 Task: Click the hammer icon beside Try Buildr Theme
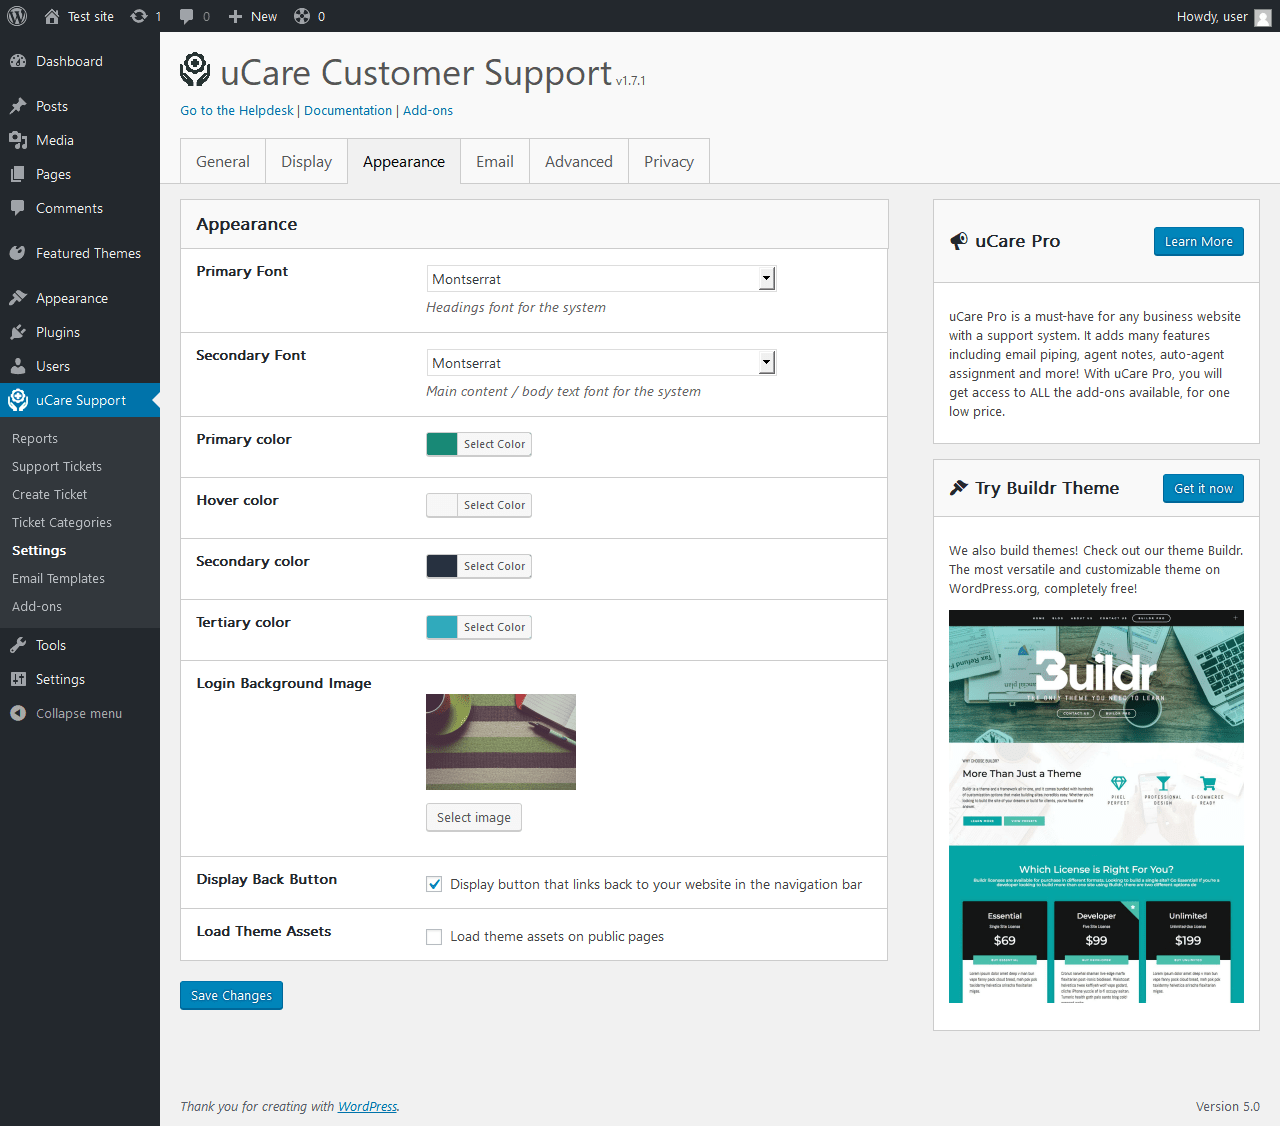(959, 488)
